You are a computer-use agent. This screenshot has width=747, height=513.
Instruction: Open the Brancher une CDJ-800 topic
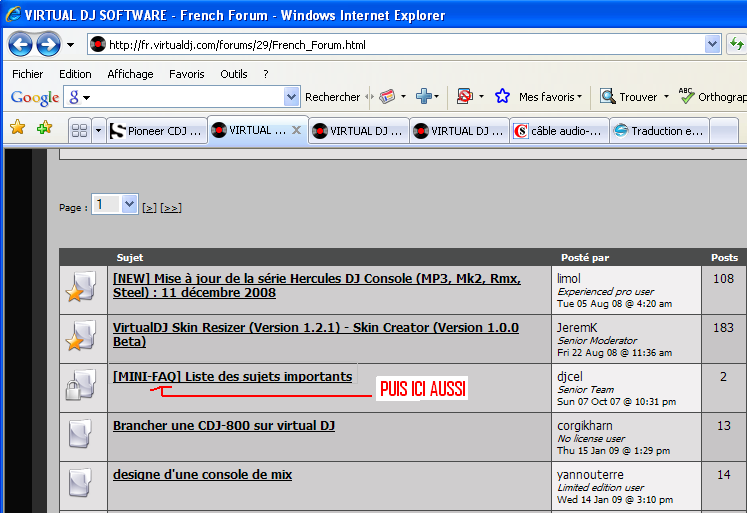tap(224, 425)
